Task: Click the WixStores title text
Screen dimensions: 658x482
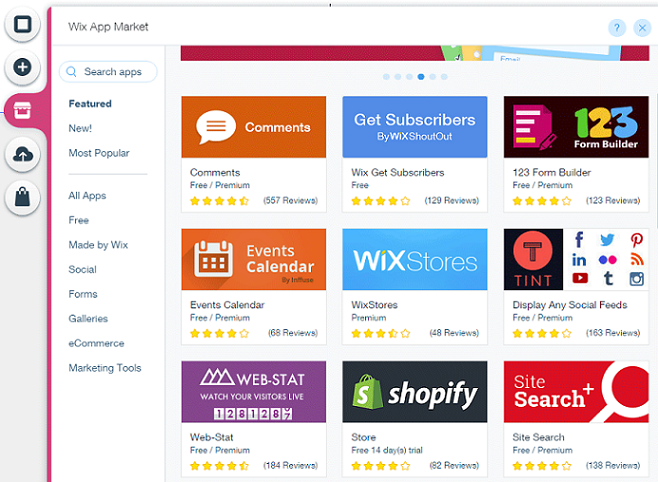Action: tap(374, 305)
